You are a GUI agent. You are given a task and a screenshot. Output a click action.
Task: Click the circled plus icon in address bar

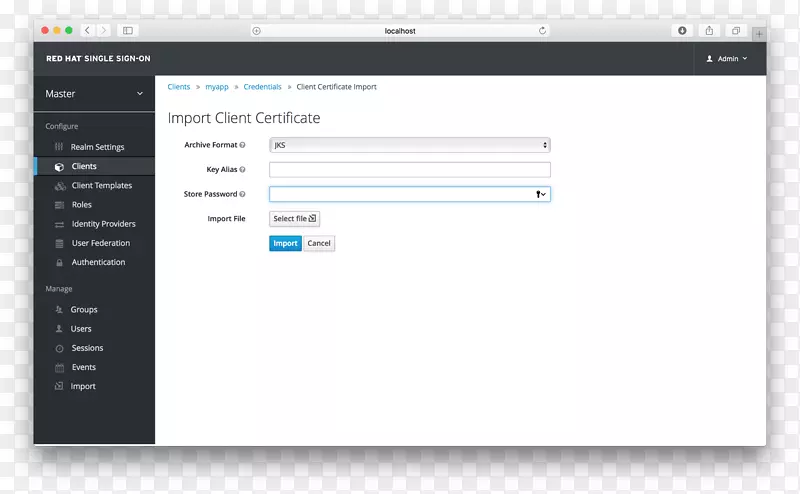[257, 31]
